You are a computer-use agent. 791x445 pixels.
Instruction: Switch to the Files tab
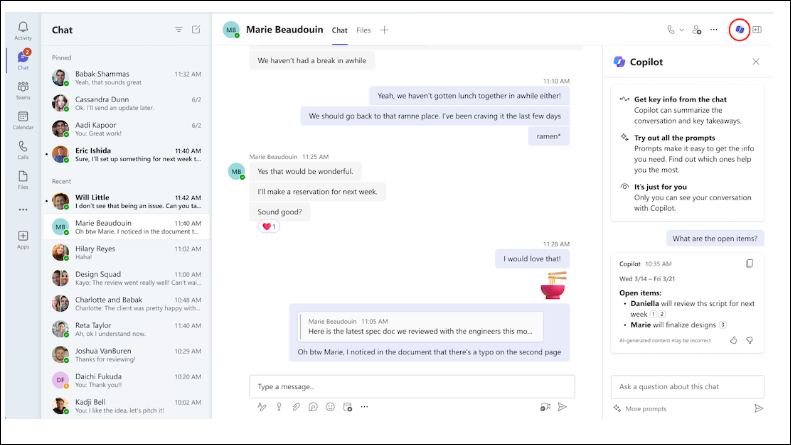(364, 30)
